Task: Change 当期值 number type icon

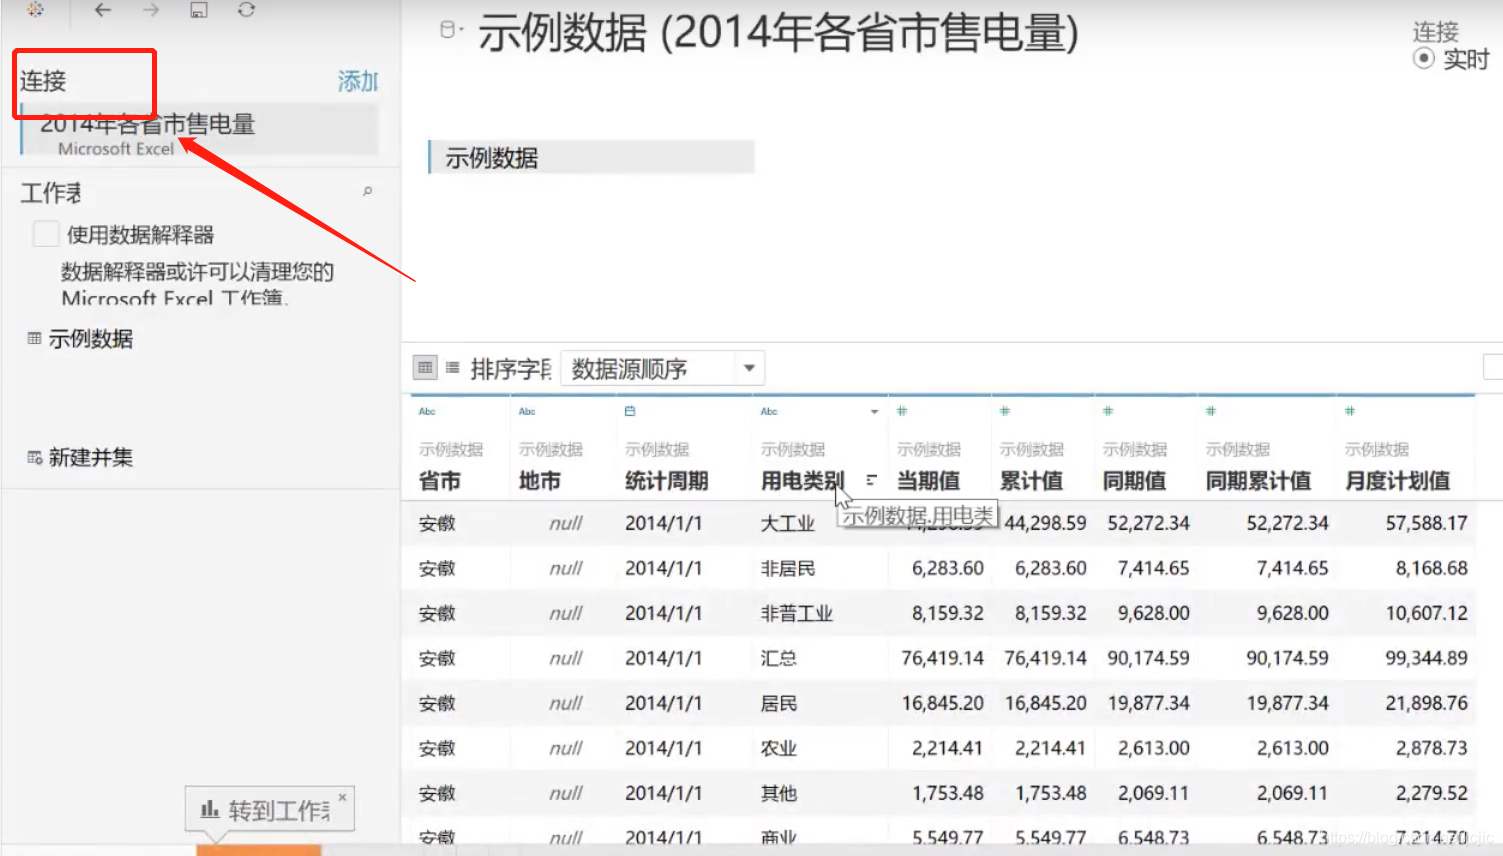Action: [x=902, y=411]
